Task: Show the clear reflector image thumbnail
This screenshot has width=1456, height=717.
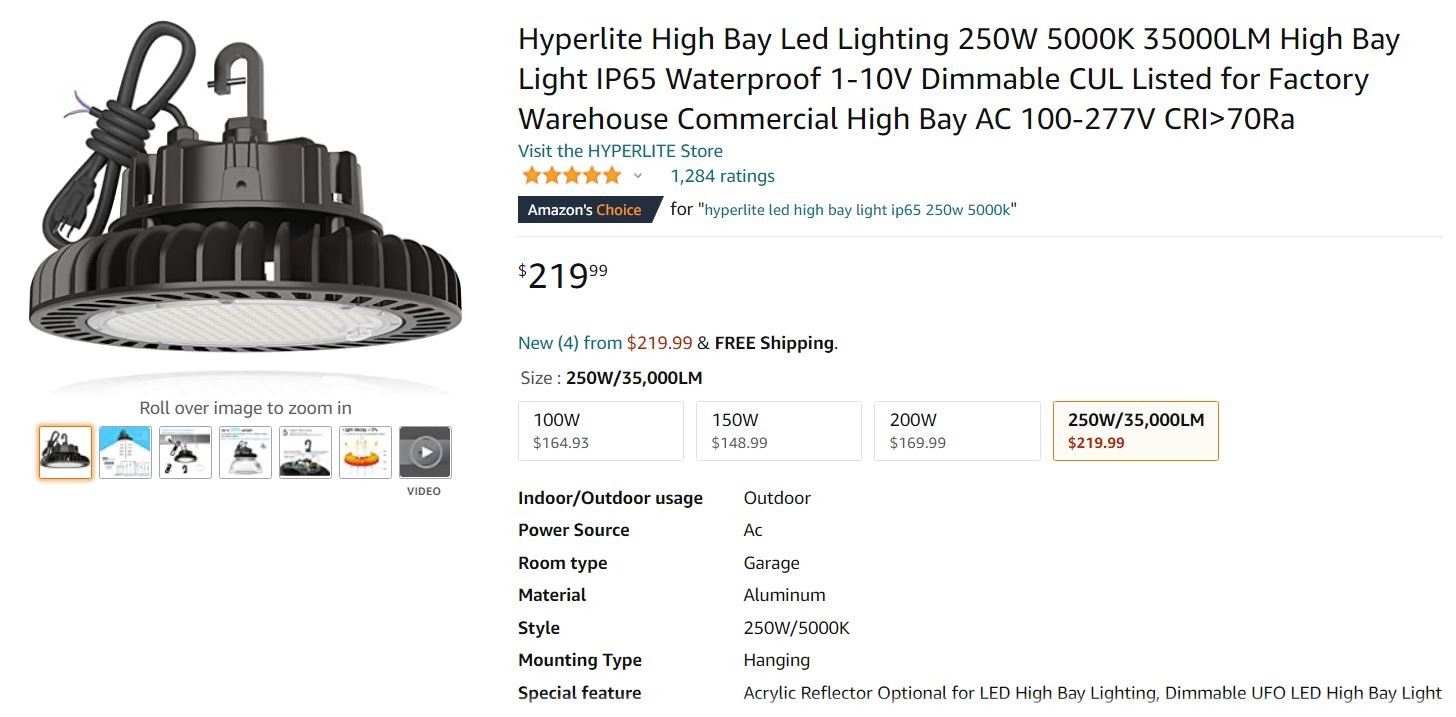Action: click(x=245, y=452)
